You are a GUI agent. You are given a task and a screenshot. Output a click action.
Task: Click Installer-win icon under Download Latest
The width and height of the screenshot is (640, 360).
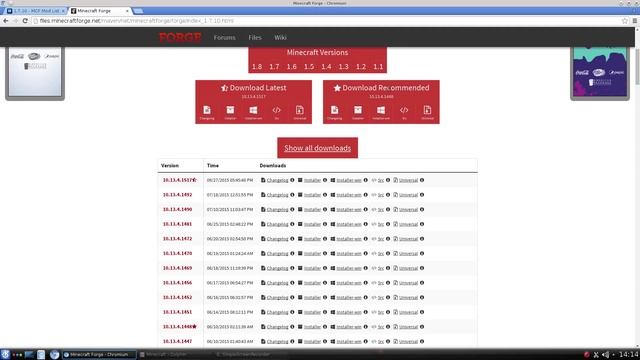[253, 111]
